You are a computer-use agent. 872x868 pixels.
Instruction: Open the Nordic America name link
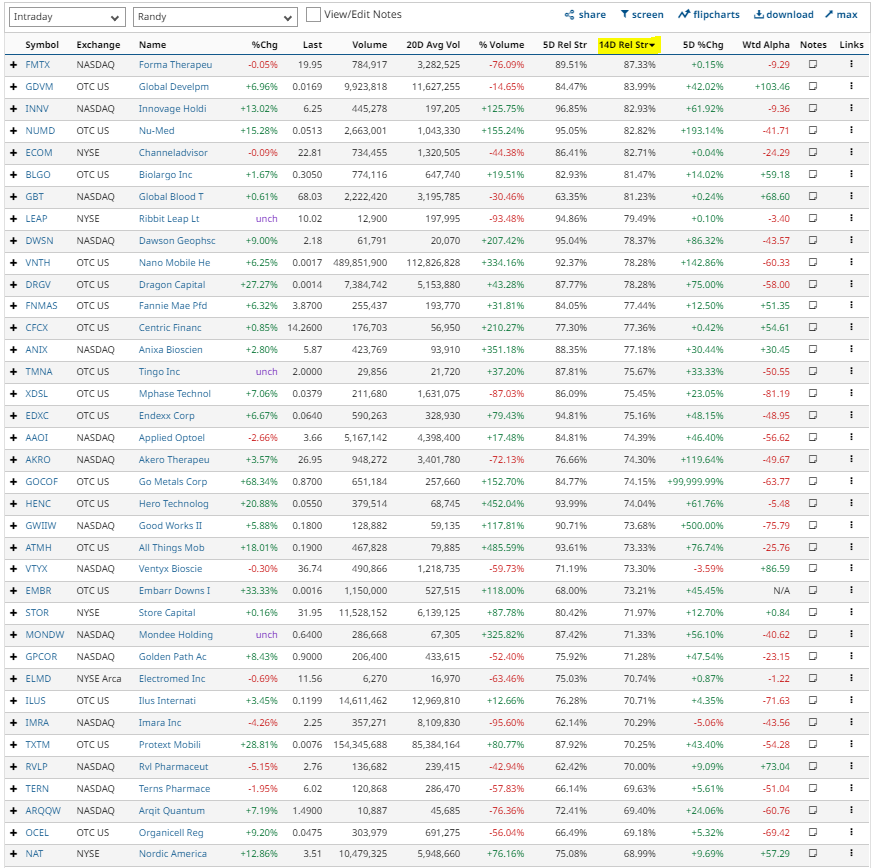click(172, 854)
